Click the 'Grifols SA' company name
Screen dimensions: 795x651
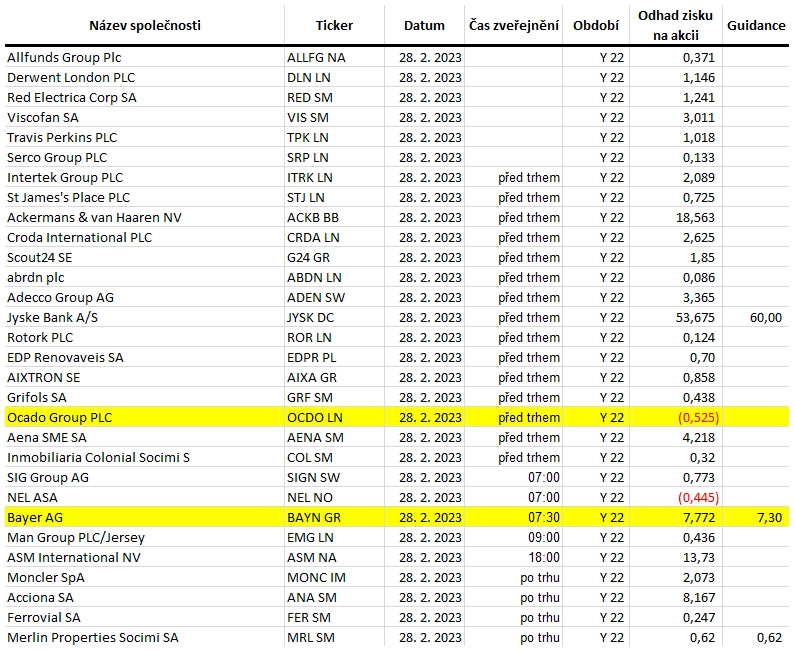[37, 398]
